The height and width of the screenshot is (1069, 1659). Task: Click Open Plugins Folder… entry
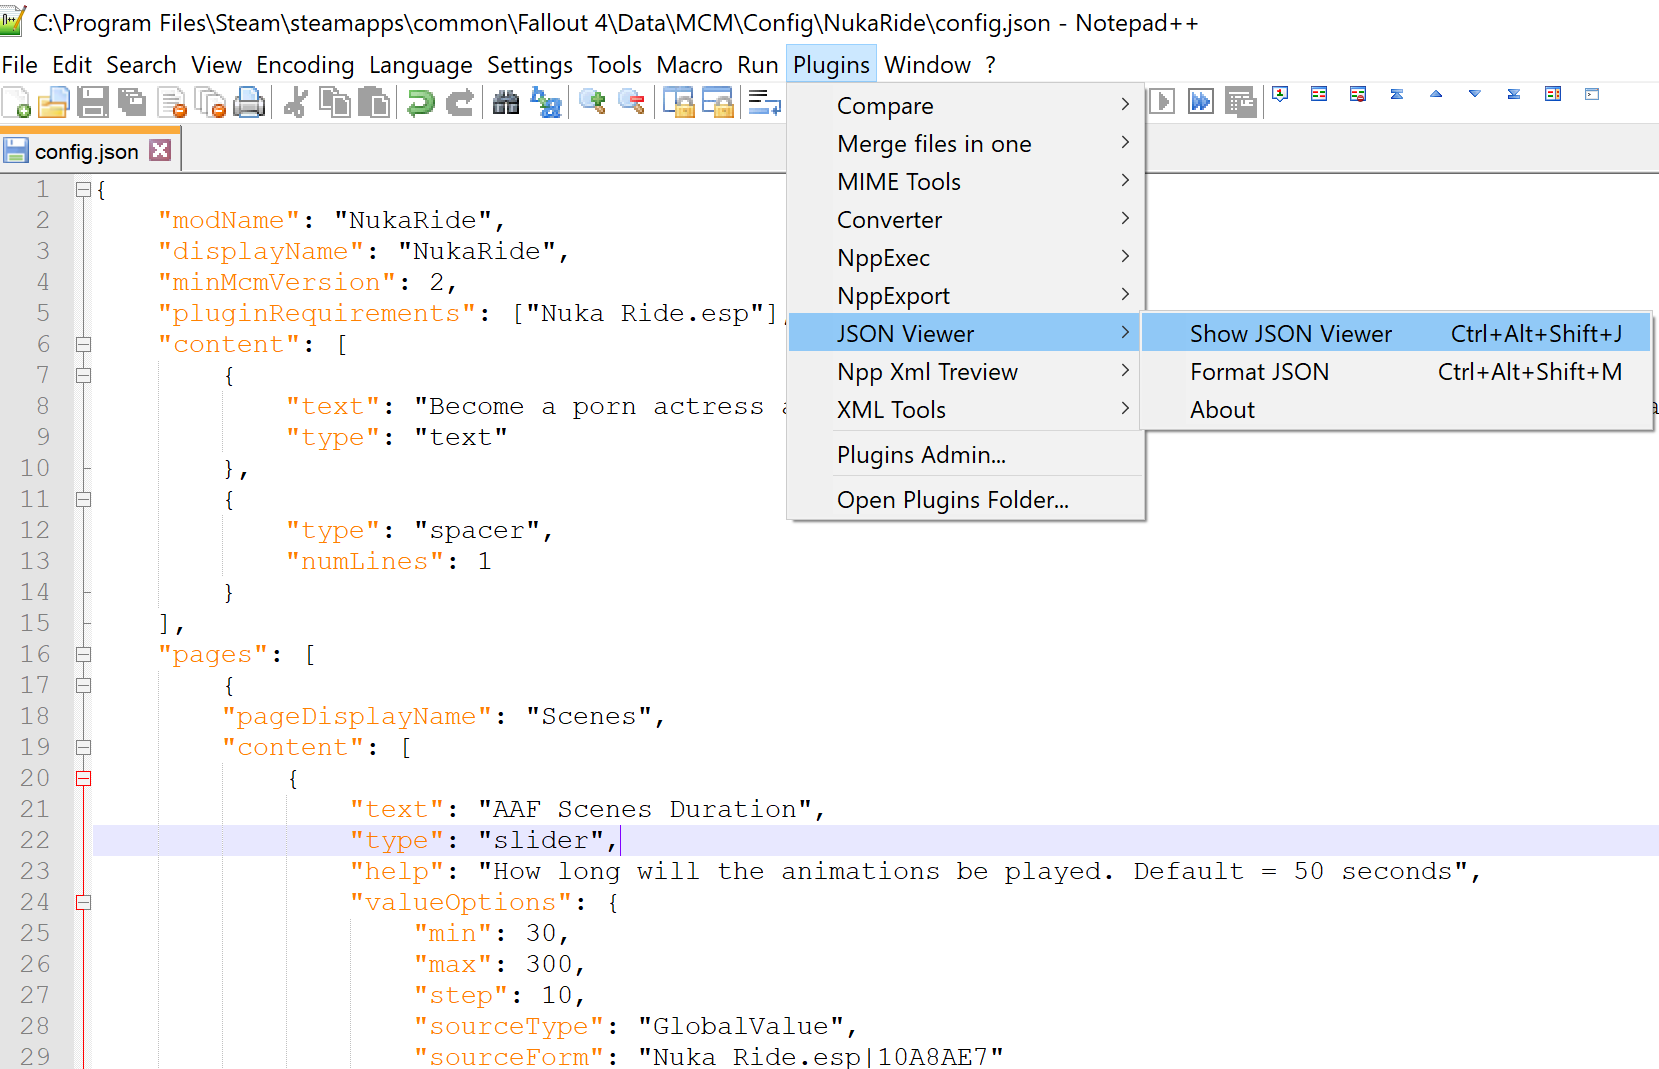coord(966,499)
